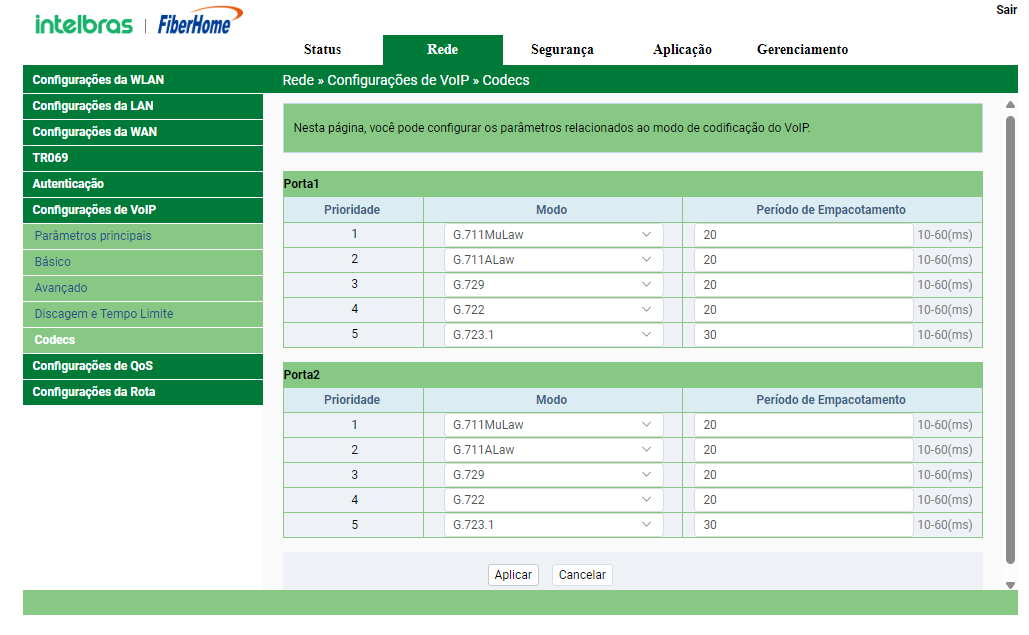Select the Codecs submenu item

[x=143, y=340]
